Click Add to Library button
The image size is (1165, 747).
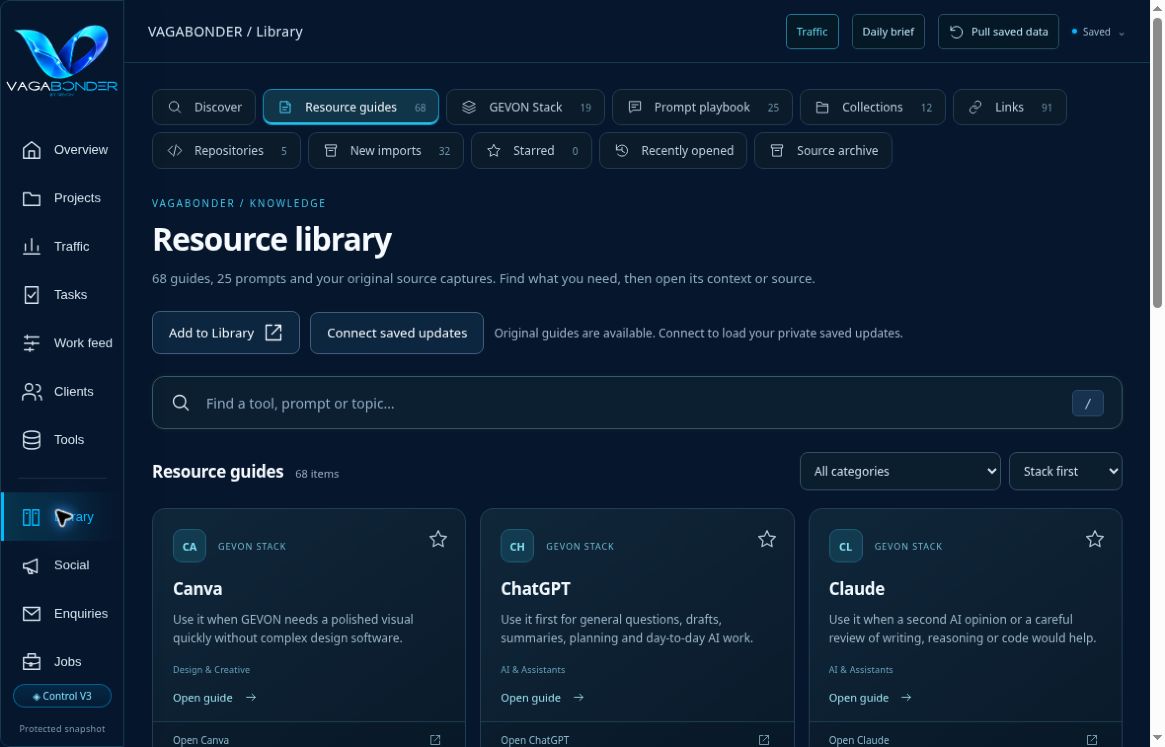pyautogui.click(x=226, y=332)
